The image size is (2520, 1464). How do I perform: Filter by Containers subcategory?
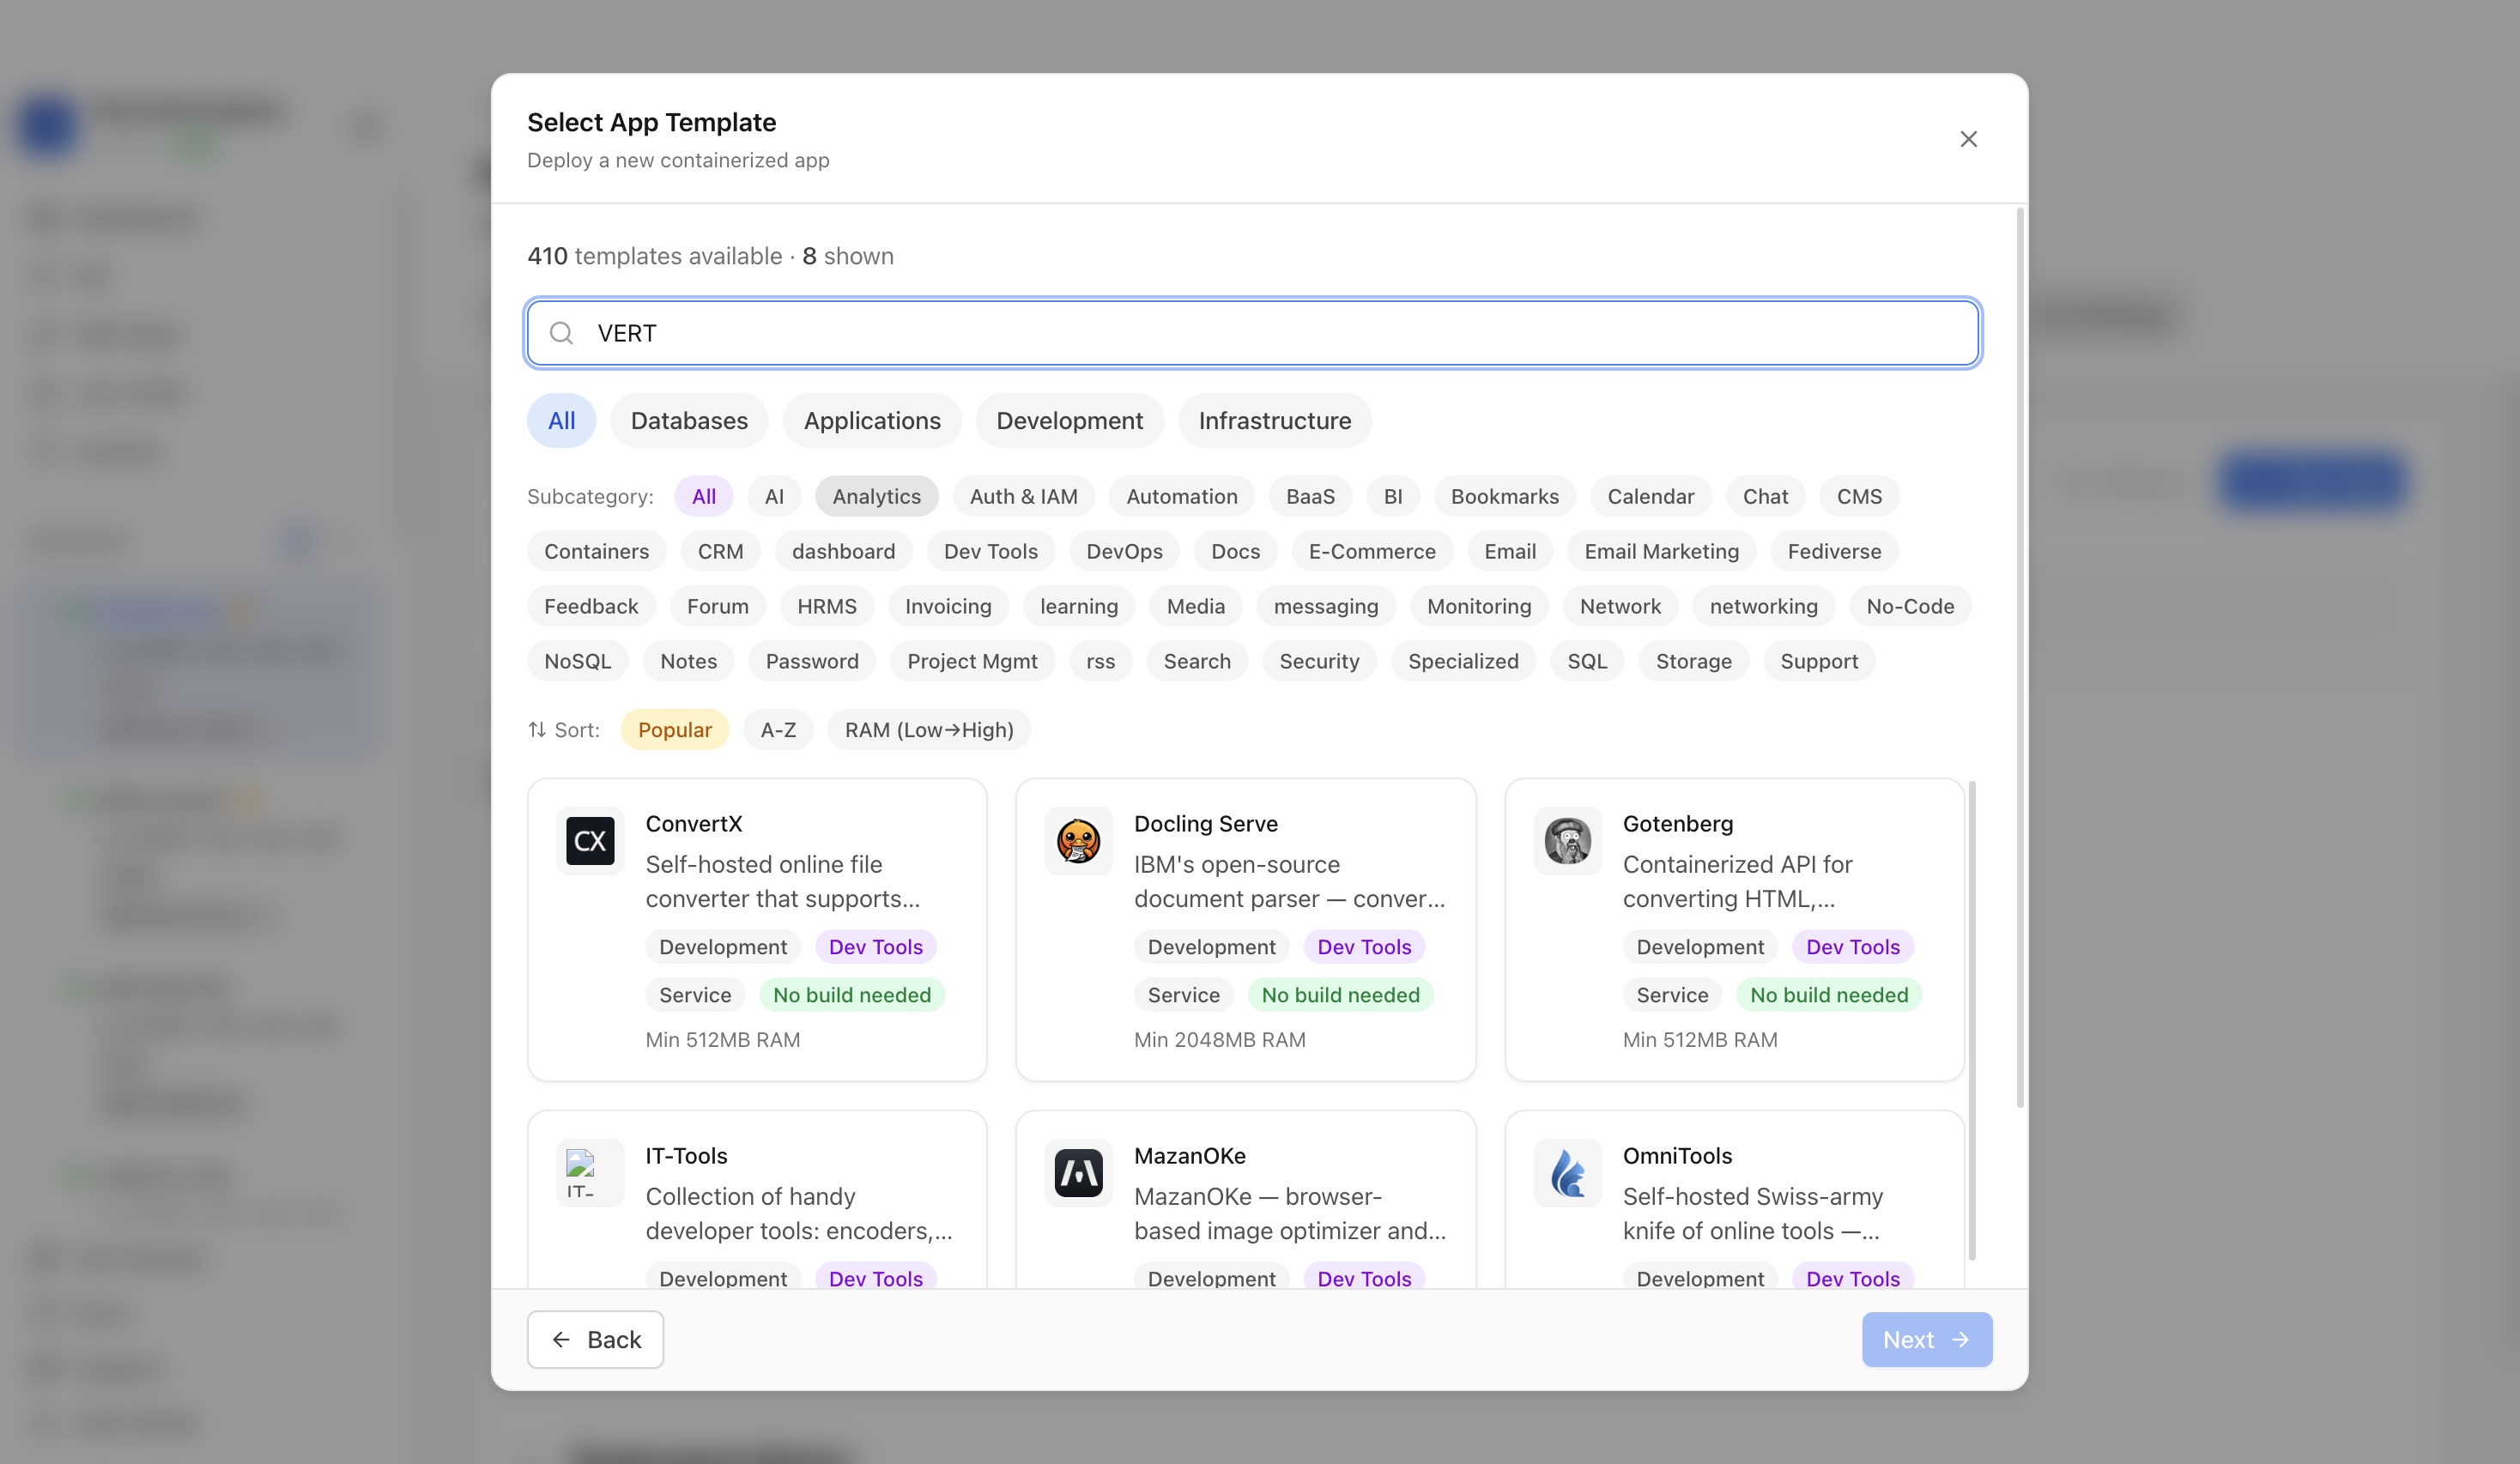[596, 551]
